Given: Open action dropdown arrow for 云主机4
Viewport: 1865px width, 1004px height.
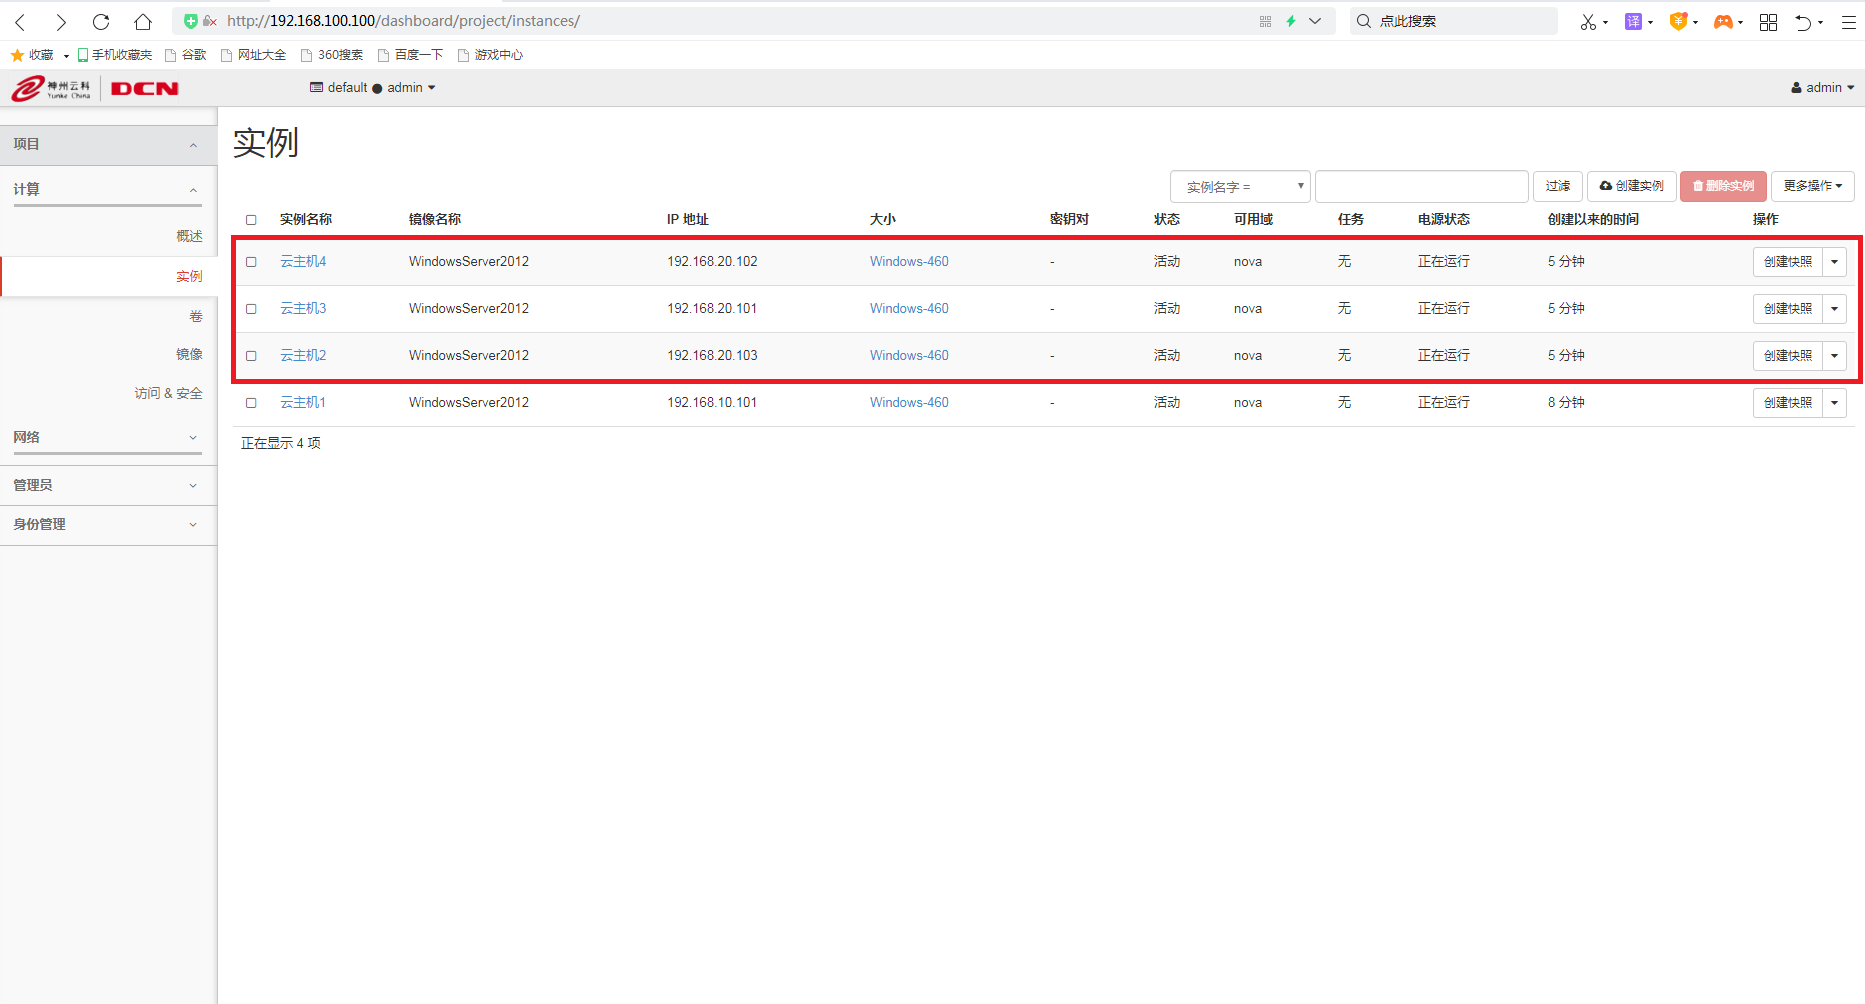Looking at the screenshot, I should 1834,262.
